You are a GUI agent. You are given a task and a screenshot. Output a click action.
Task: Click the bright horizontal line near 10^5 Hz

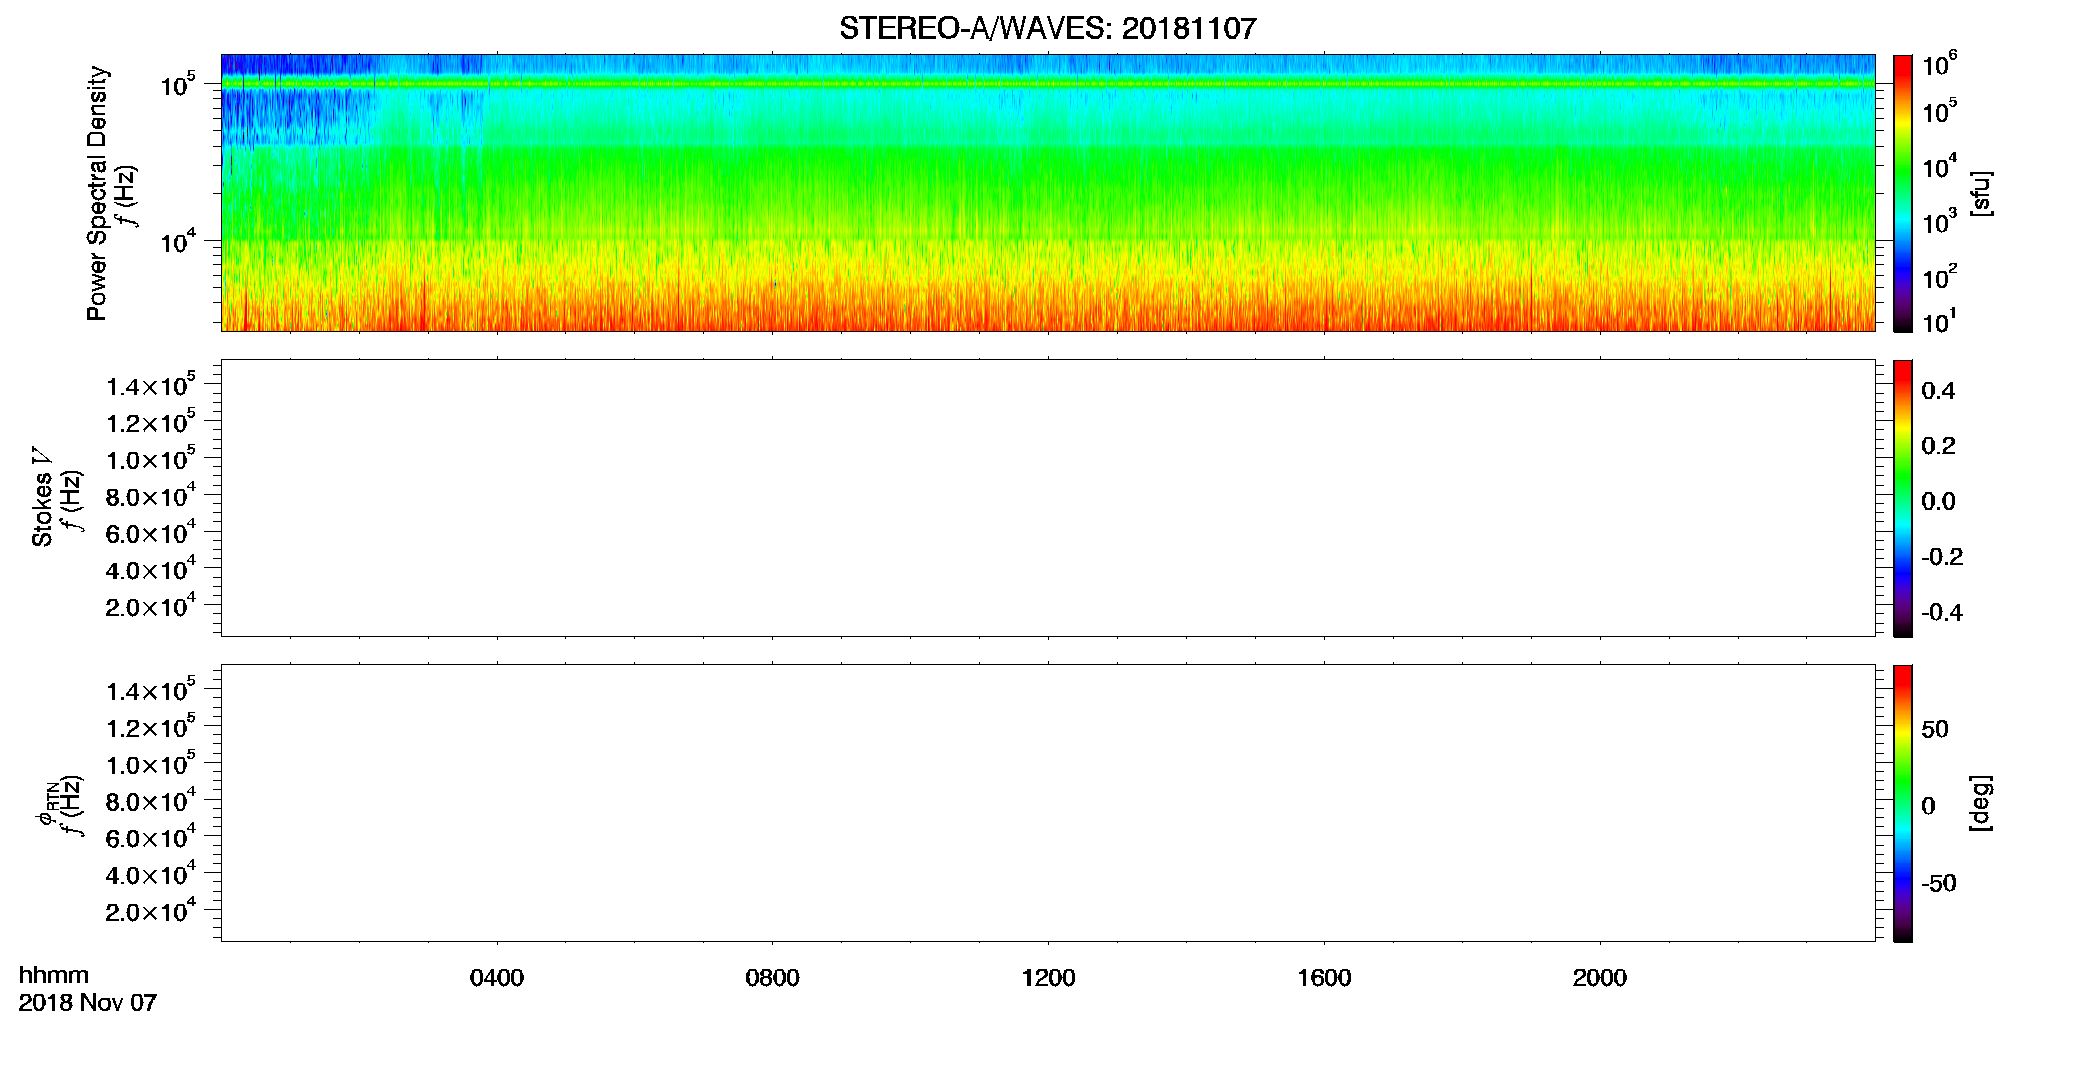(x=1047, y=83)
